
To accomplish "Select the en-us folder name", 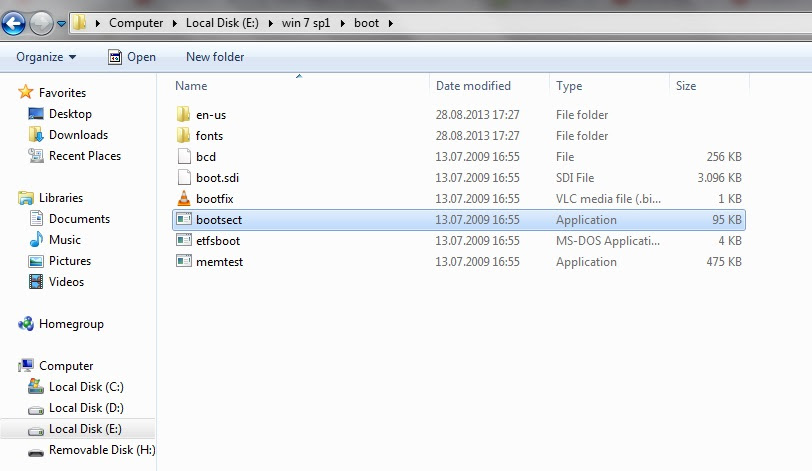I will click(x=211, y=115).
